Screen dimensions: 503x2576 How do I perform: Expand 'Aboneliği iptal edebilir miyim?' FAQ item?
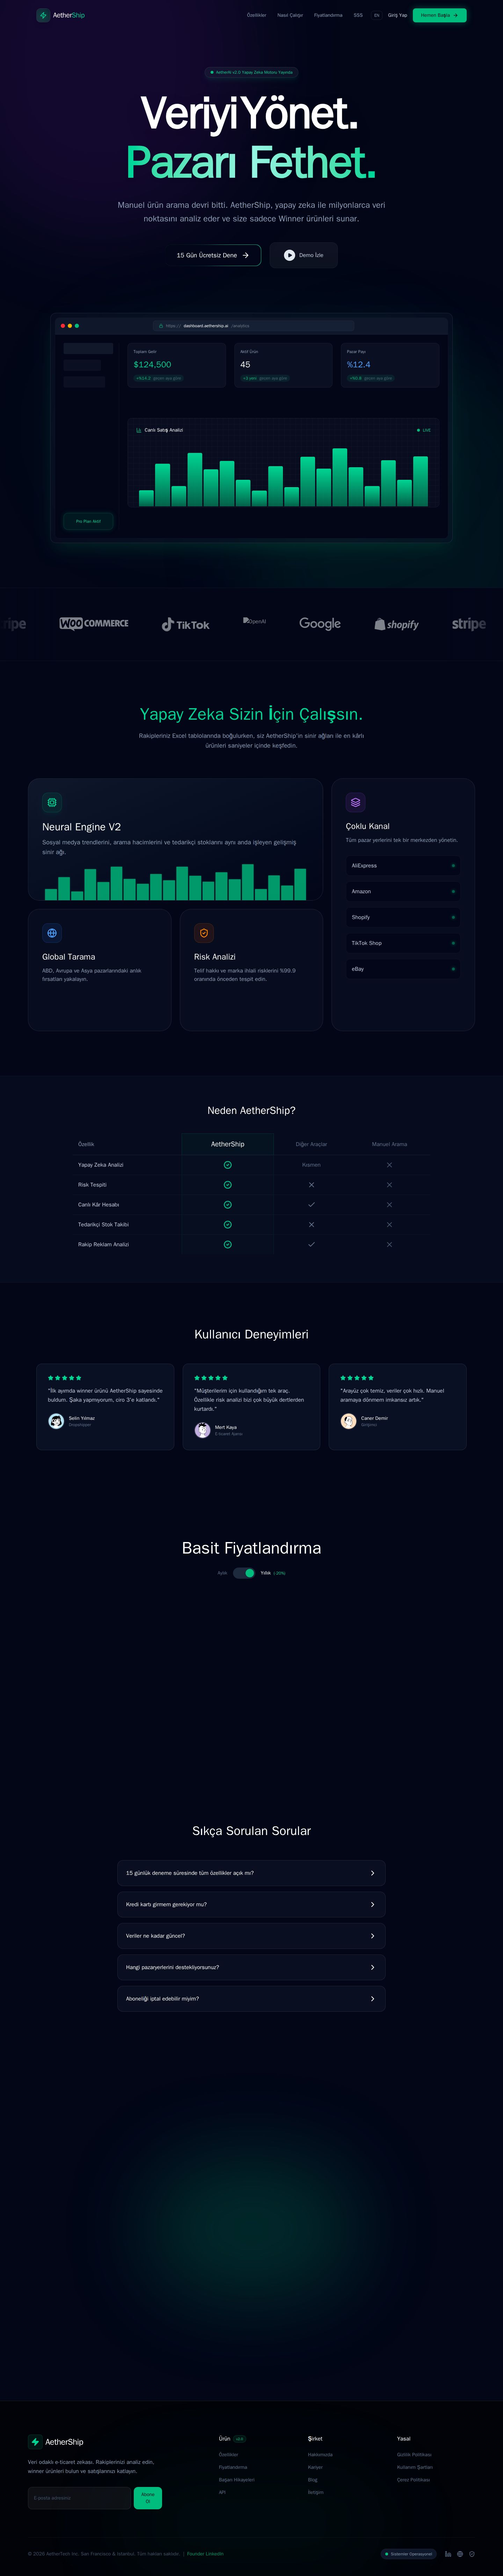tap(251, 1998)
